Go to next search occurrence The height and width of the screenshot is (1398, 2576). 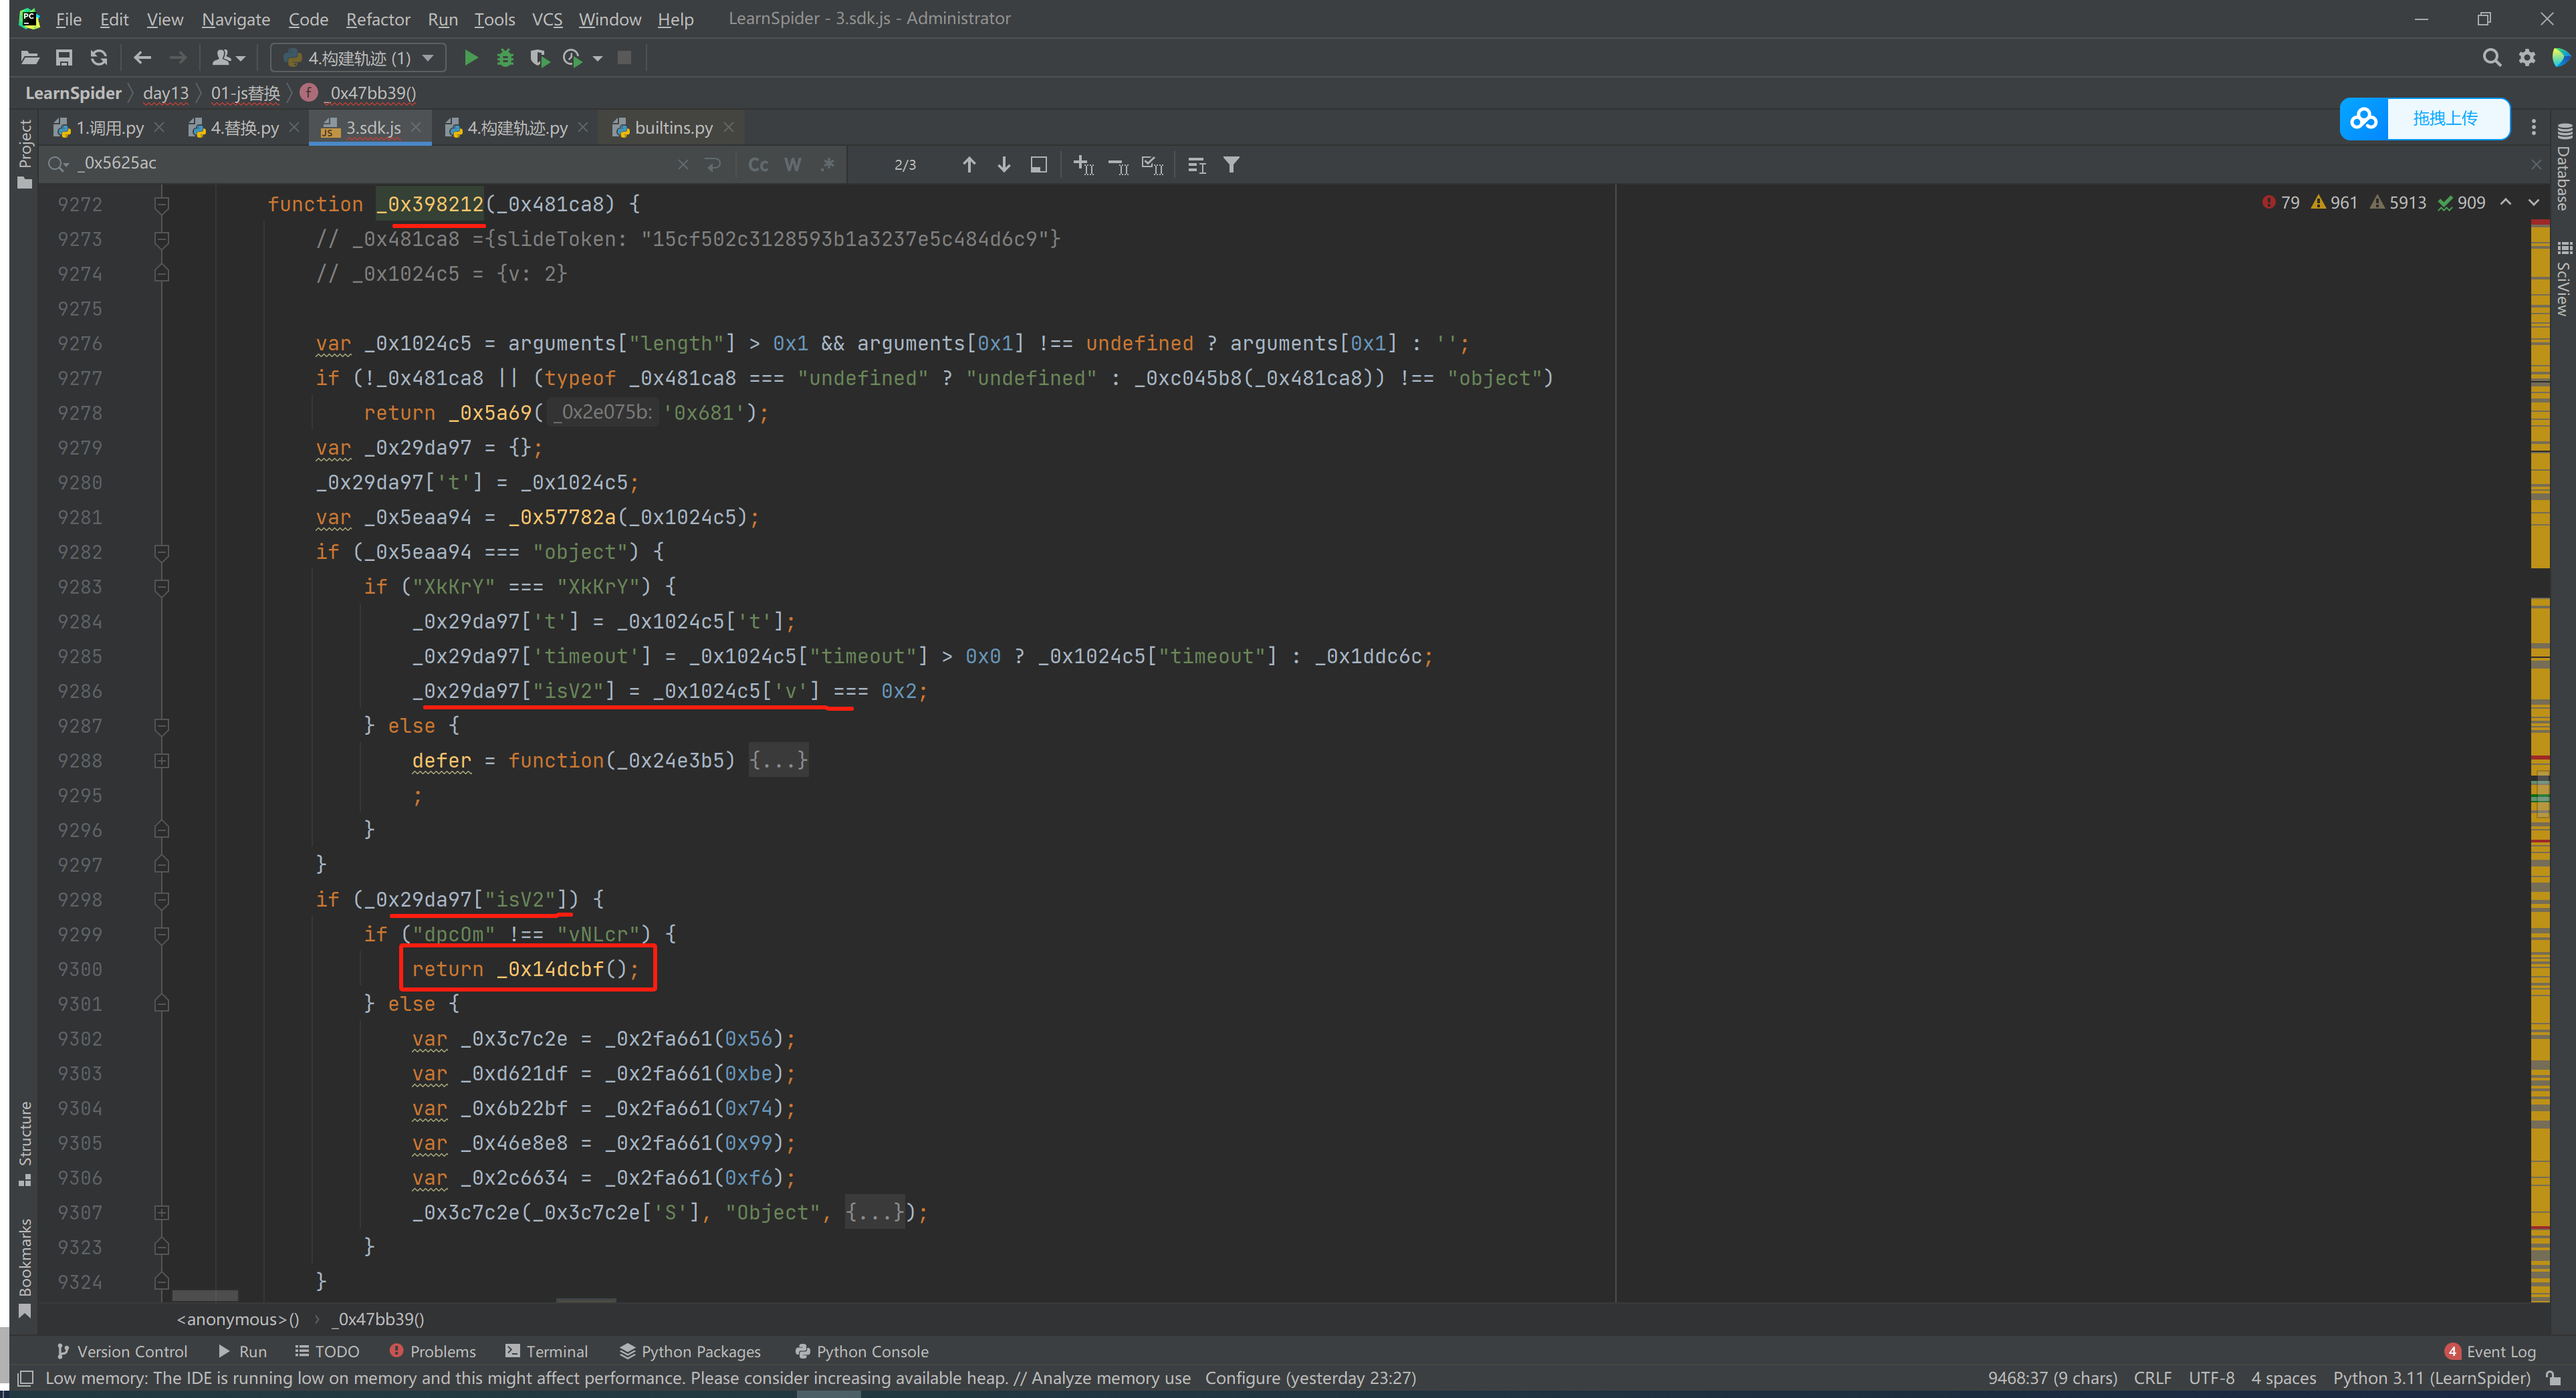point(1004,164)
